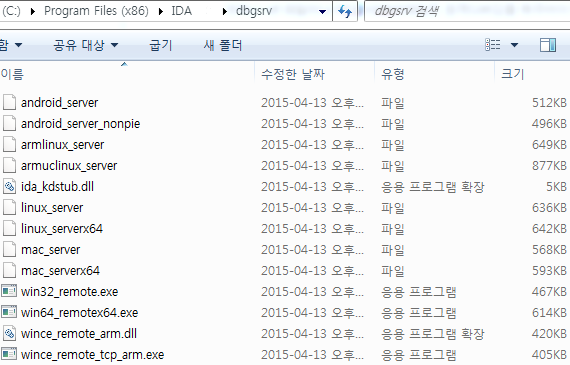570x365 pixels.
Task: Expand arrow after (C:) in address bar
Action: (x=33, y=12)
